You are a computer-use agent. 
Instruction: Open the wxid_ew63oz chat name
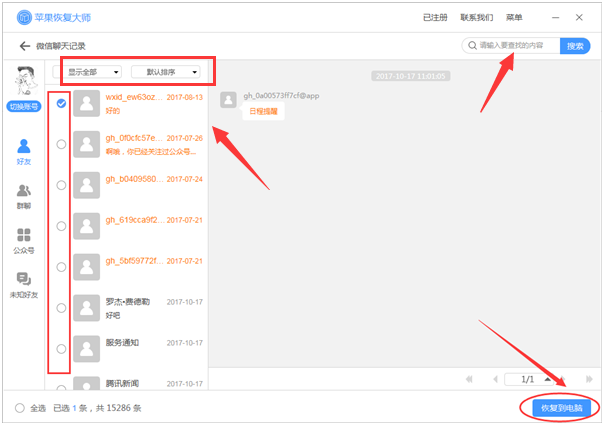click(x=134, y=97)
